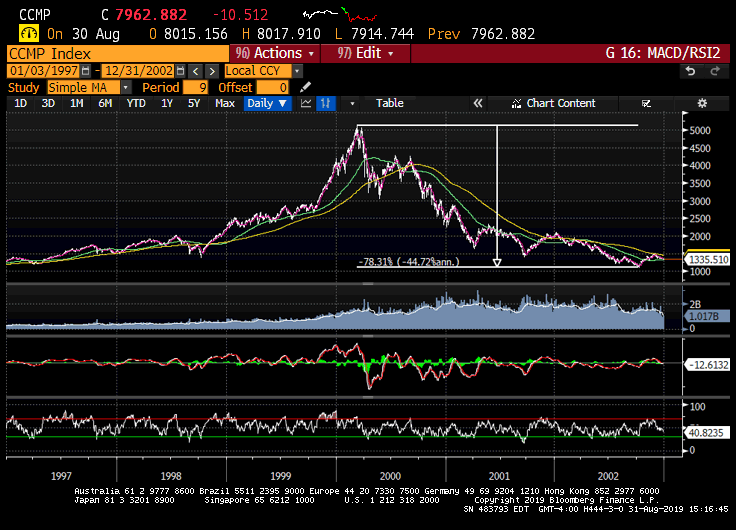Open the Chart Content panel

click(x=553, y=103)
